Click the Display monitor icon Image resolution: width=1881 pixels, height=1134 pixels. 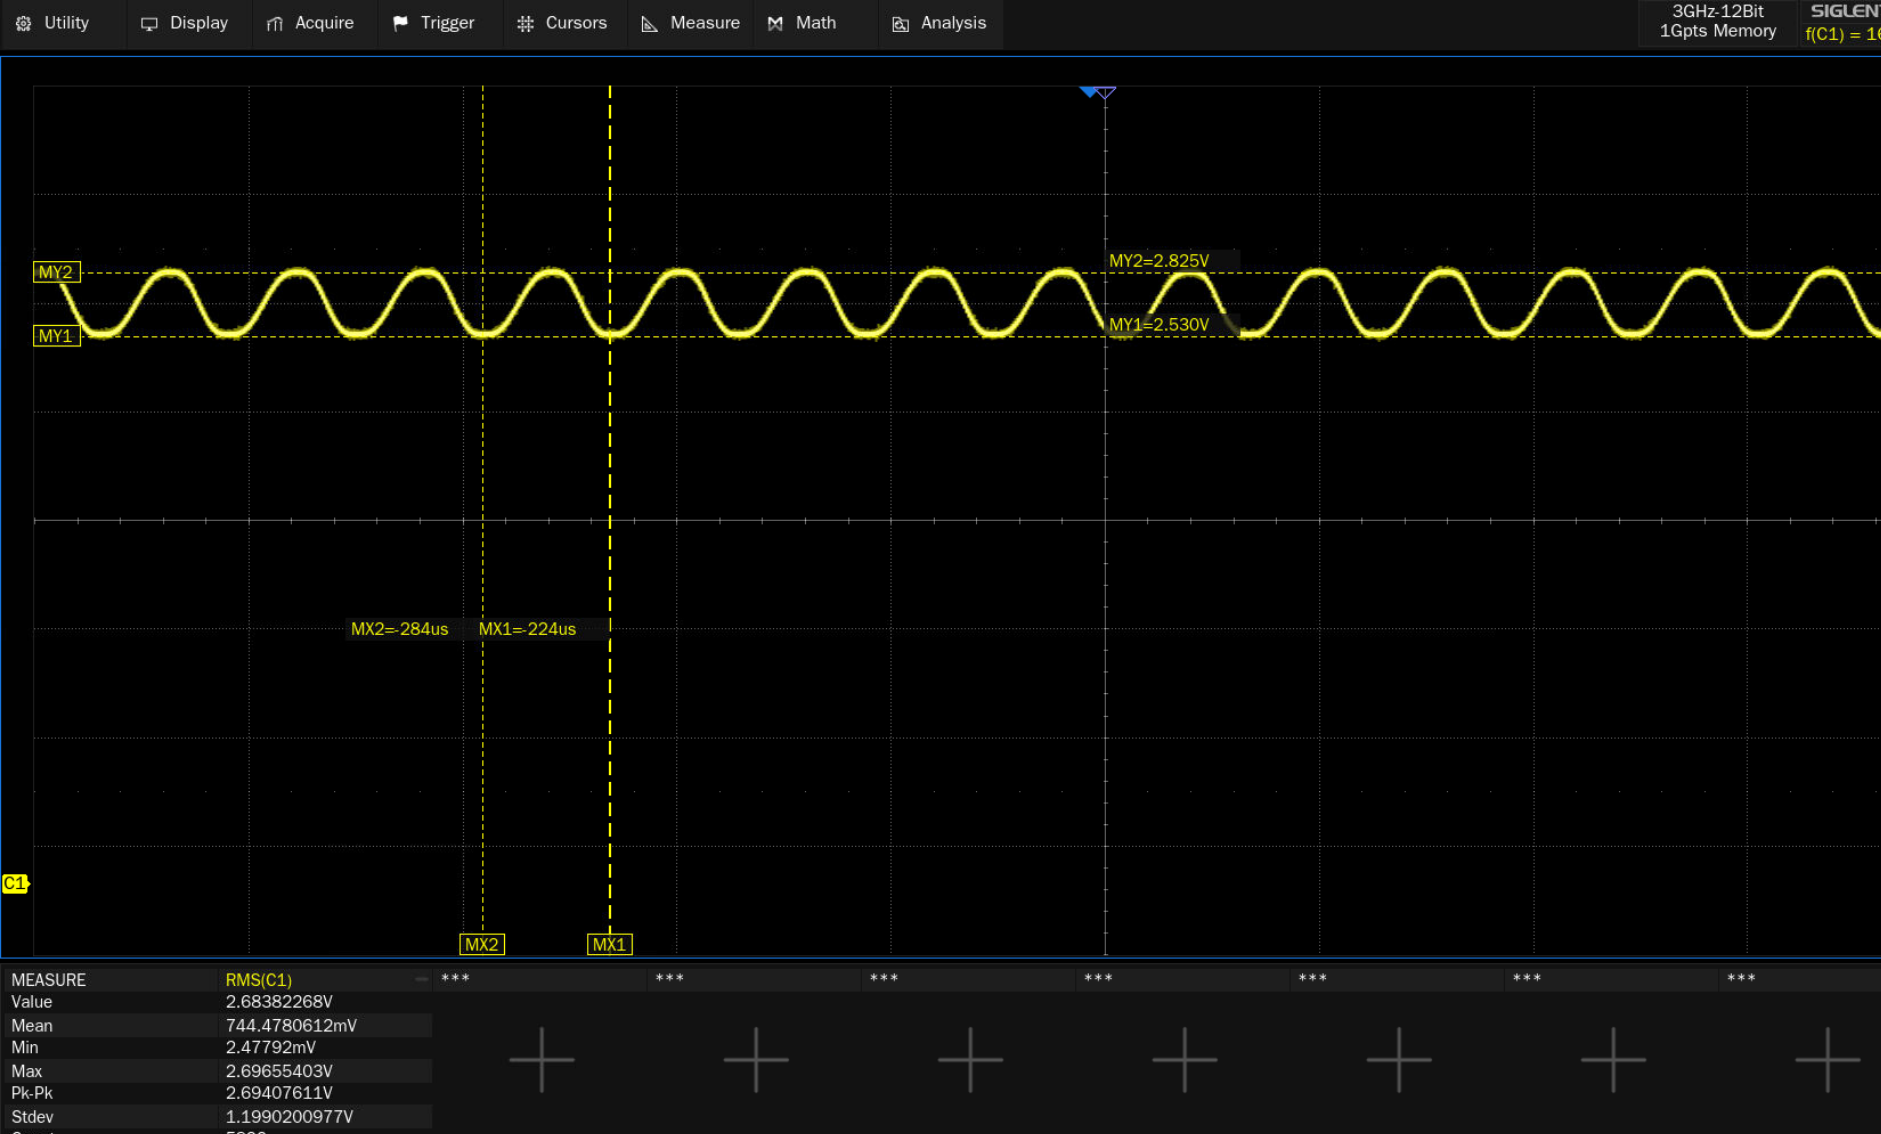pyautogui.click(x=149, y=23)
